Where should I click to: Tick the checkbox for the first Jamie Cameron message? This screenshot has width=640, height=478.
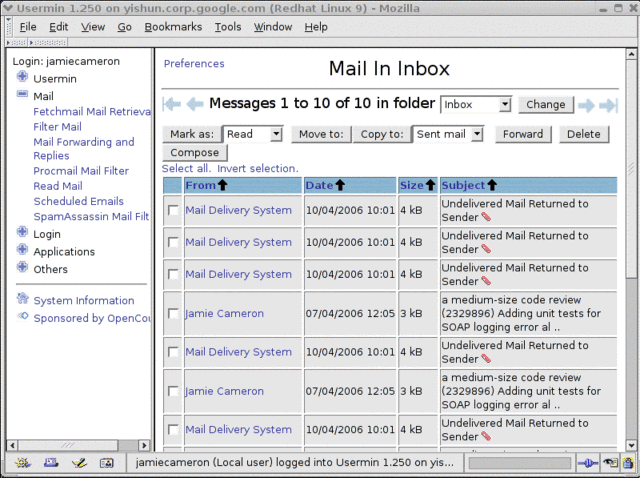click(x=174, y=313)
